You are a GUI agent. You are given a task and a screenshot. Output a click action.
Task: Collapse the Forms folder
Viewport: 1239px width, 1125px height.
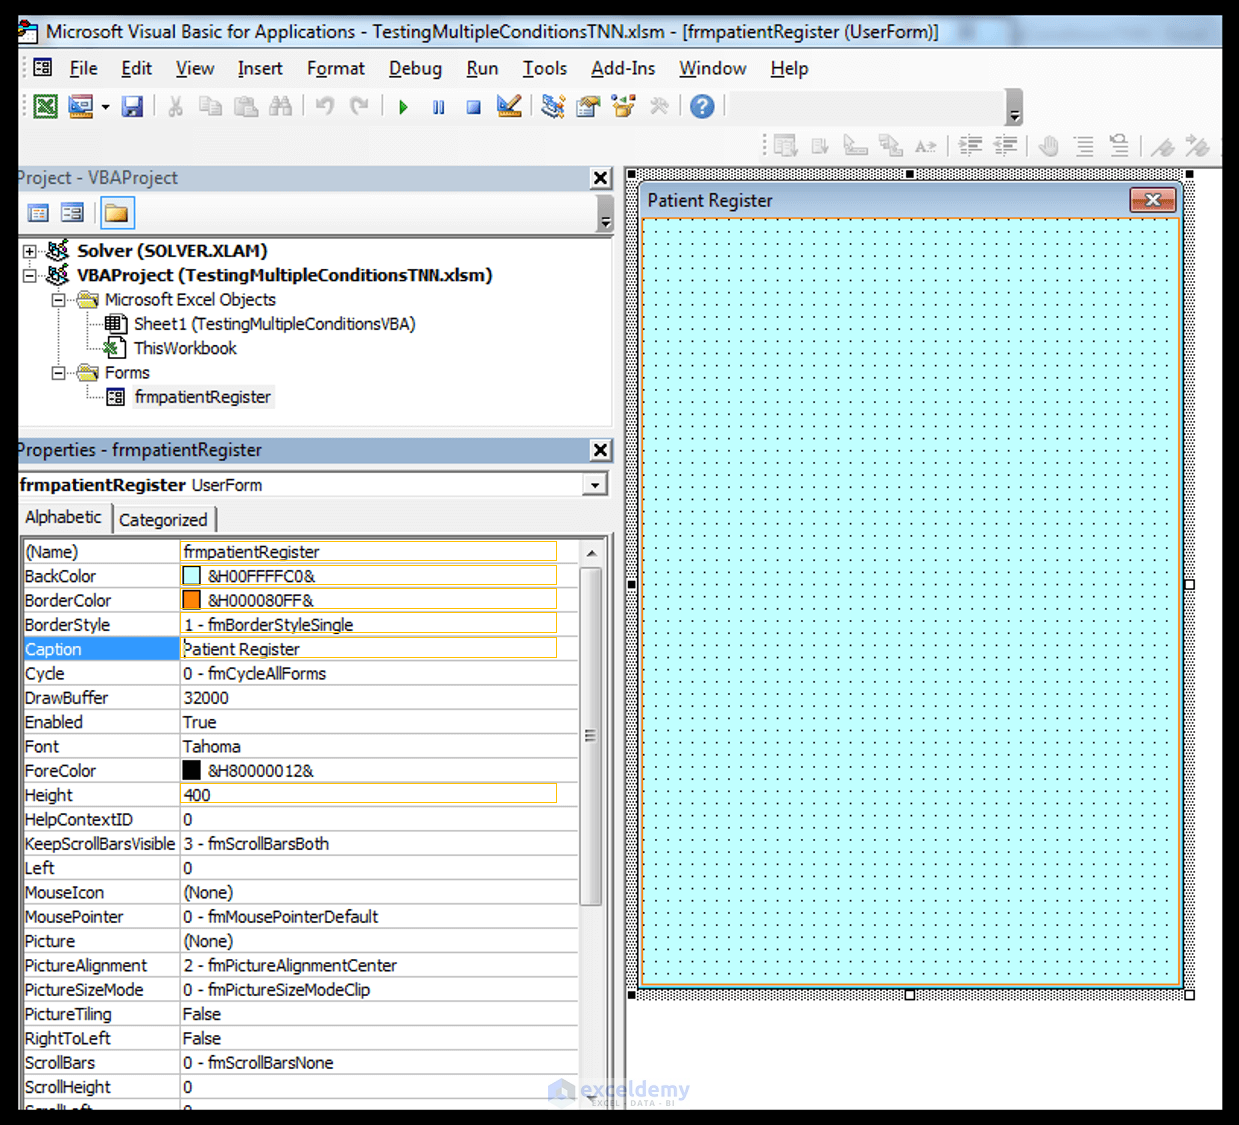(58, 373)
